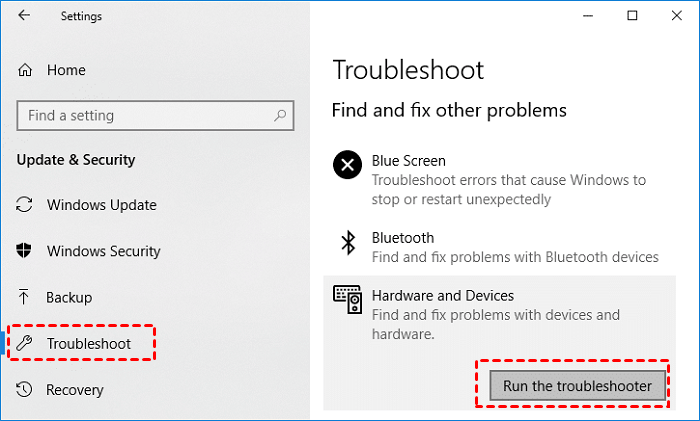Screen dimensions: 700x421
Task: Click the Recovery history icon
Action: click(26, 389)
